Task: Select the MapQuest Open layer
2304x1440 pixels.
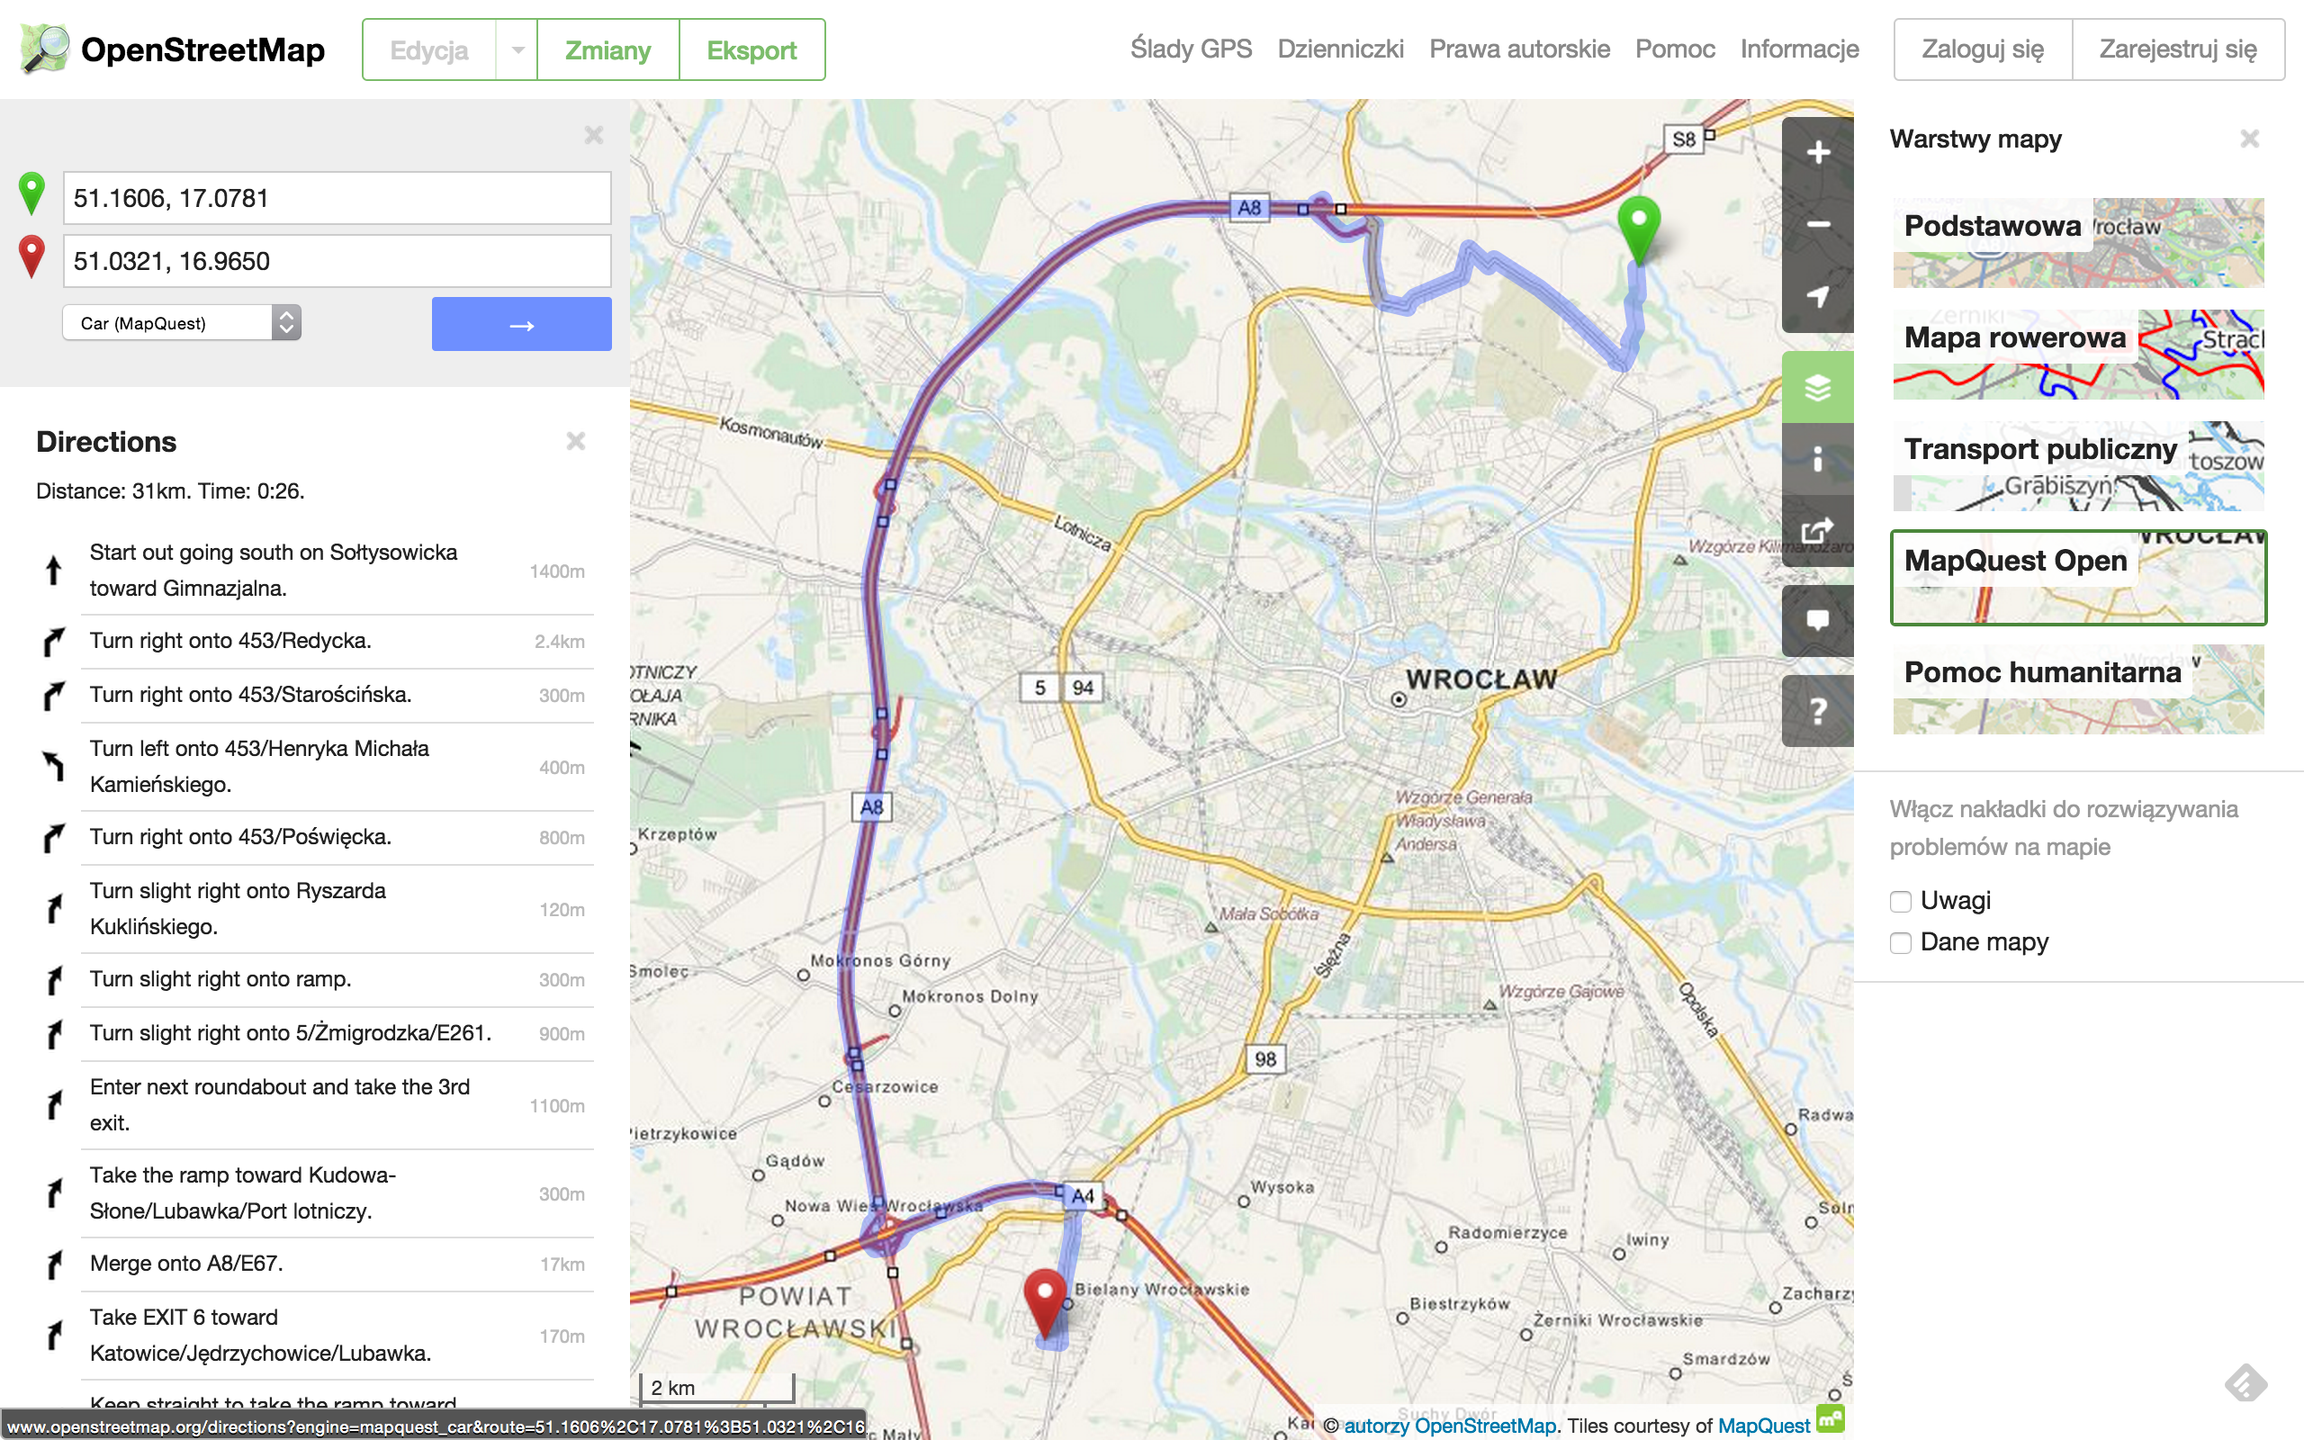Action: coord(2078,578)
